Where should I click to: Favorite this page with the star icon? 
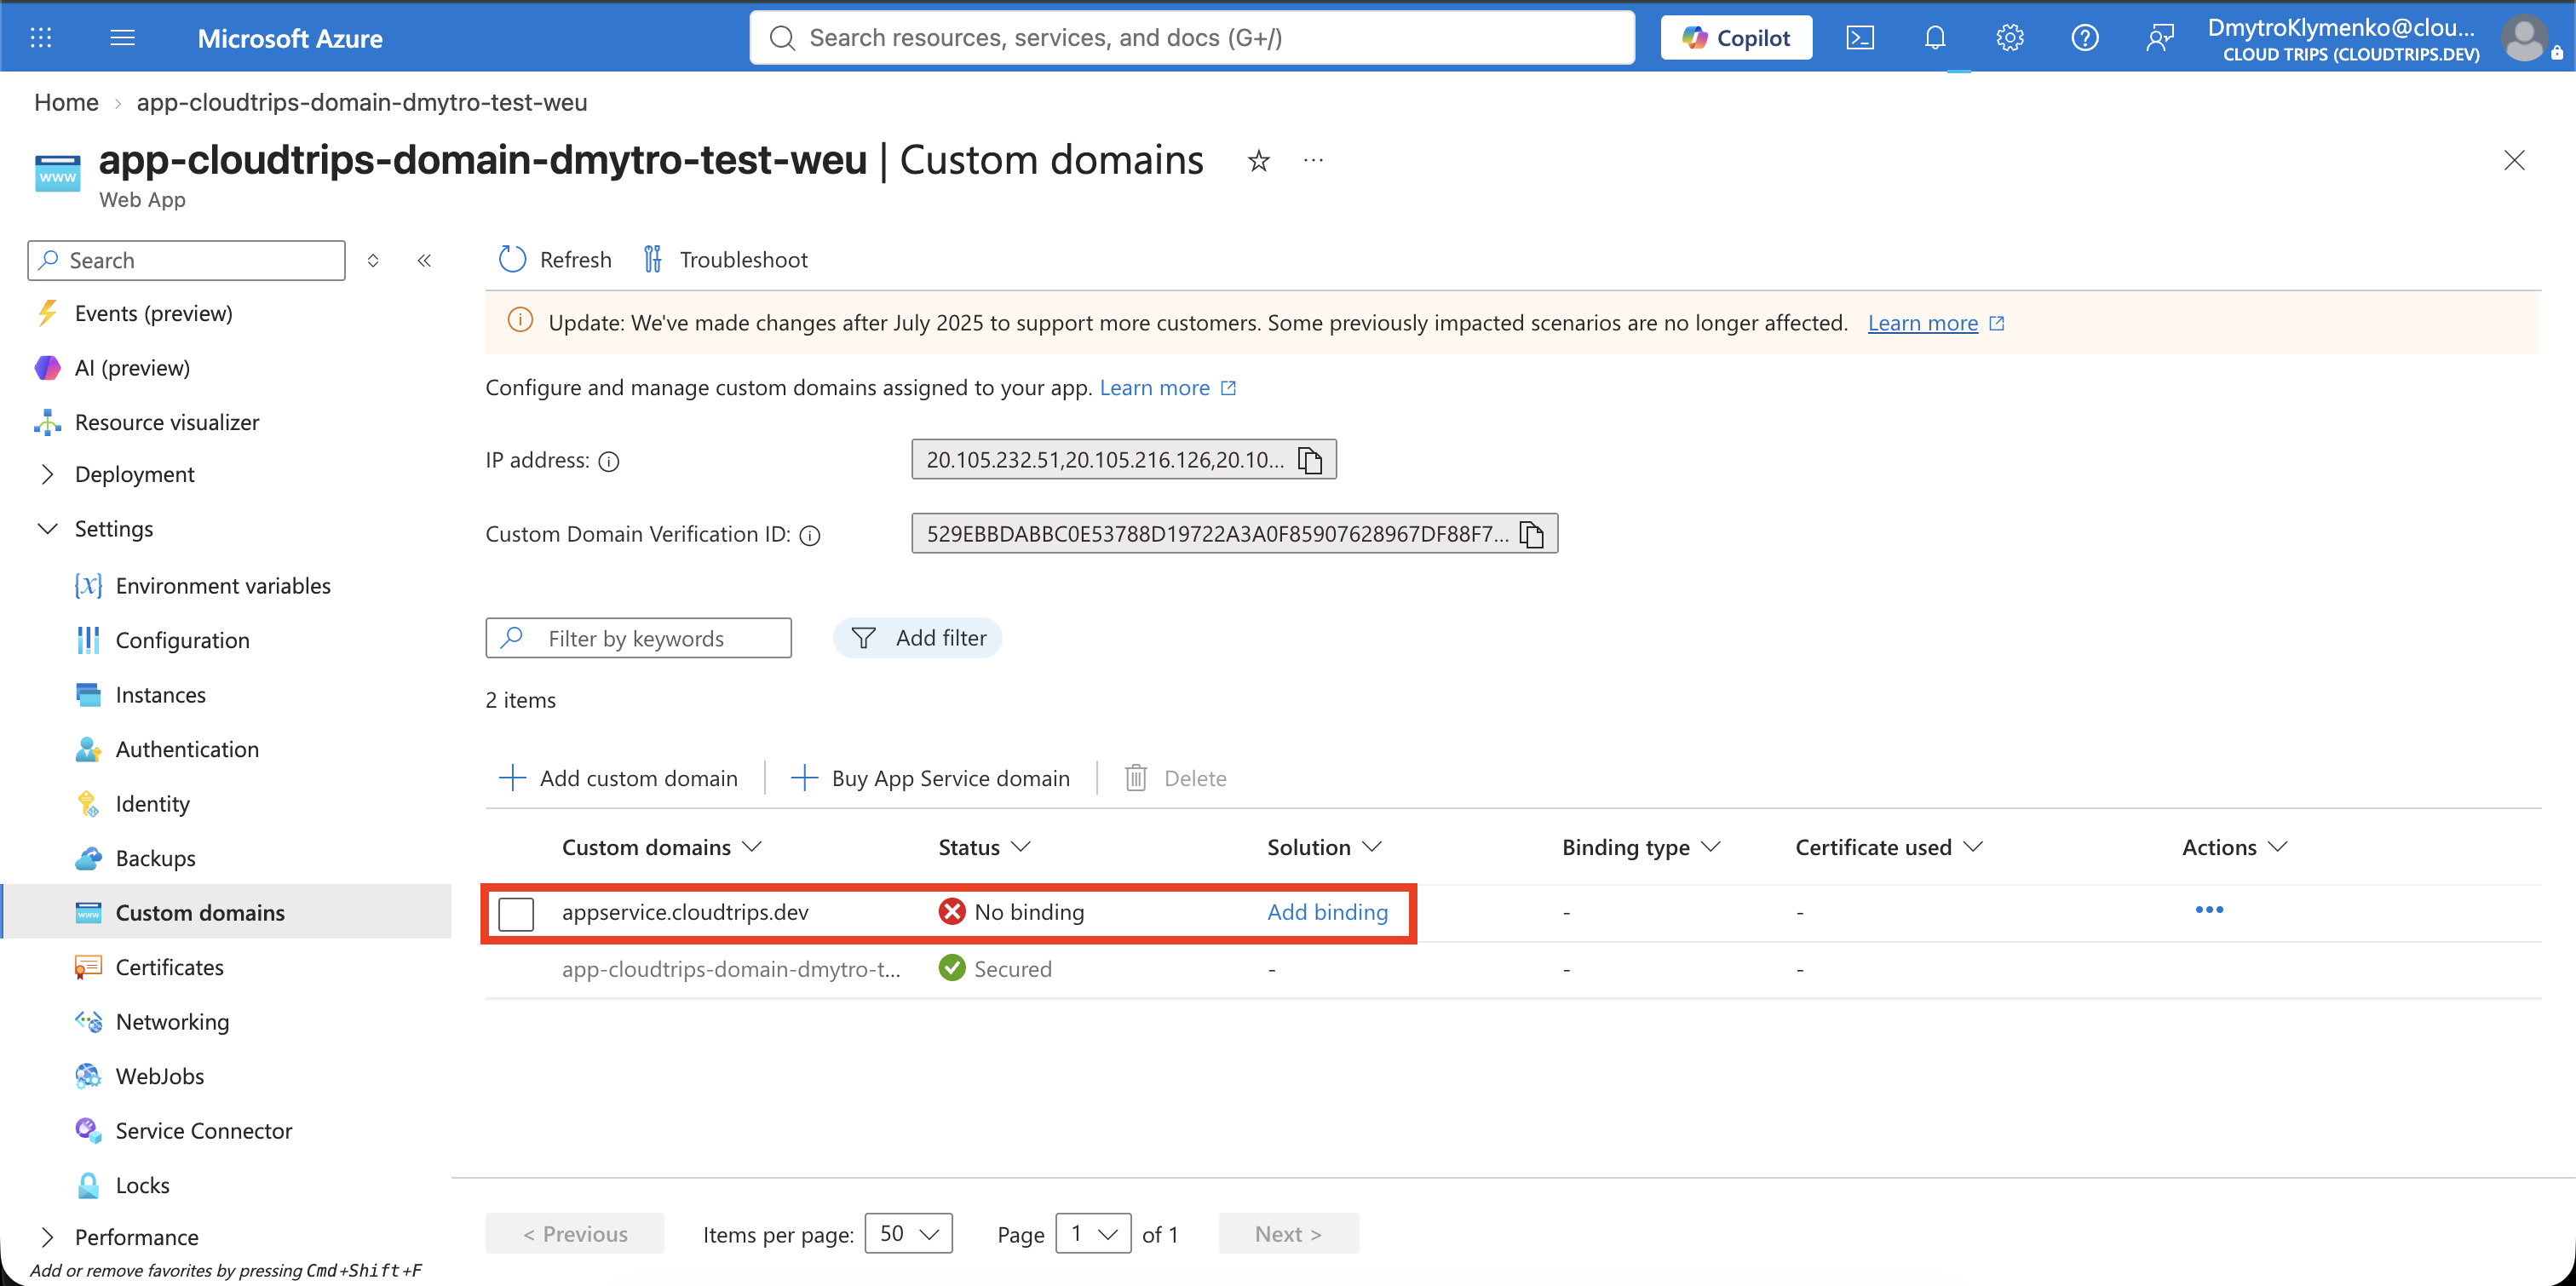click(1258, 161)
